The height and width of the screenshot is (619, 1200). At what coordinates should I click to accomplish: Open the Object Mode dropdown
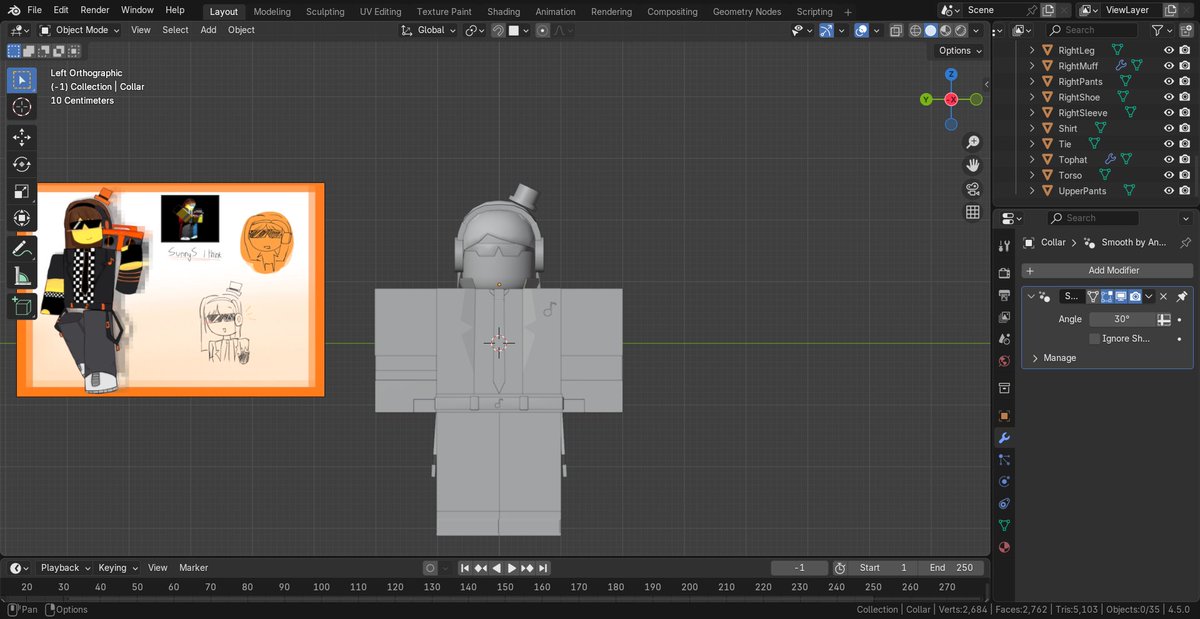click(79, 30)
